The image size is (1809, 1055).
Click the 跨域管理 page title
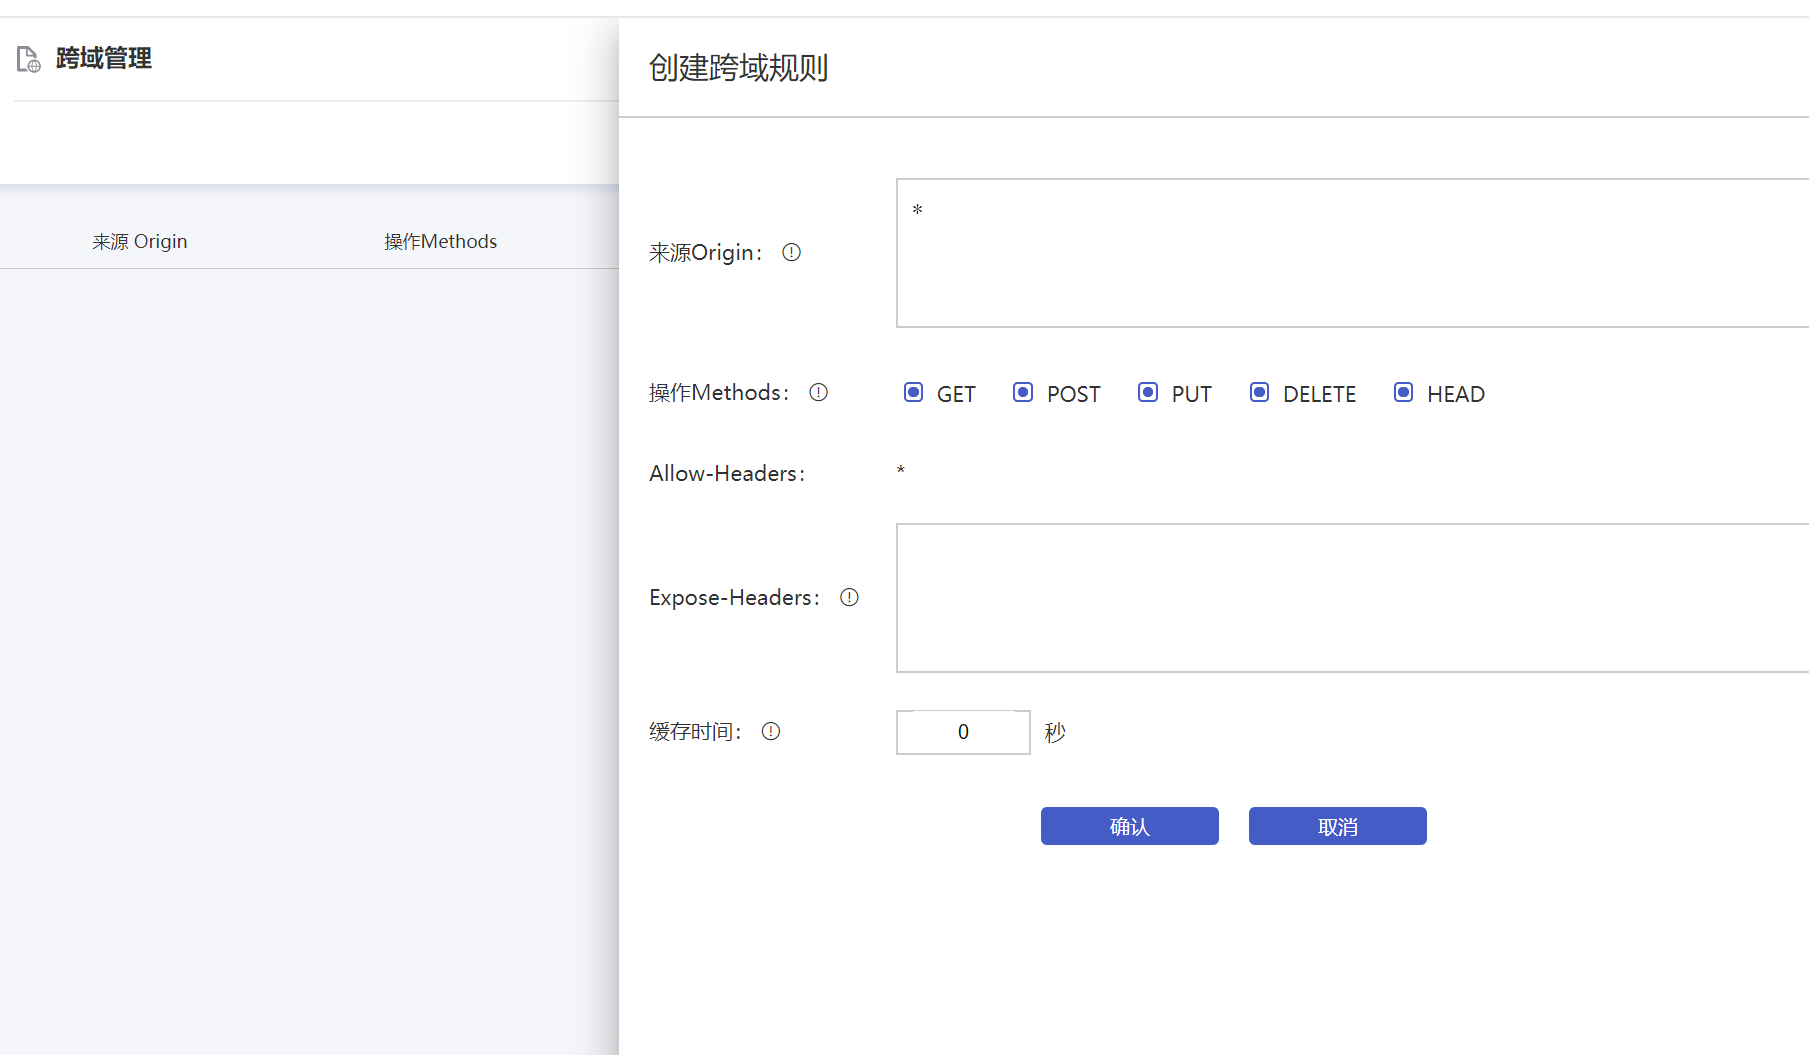[104, 58]
